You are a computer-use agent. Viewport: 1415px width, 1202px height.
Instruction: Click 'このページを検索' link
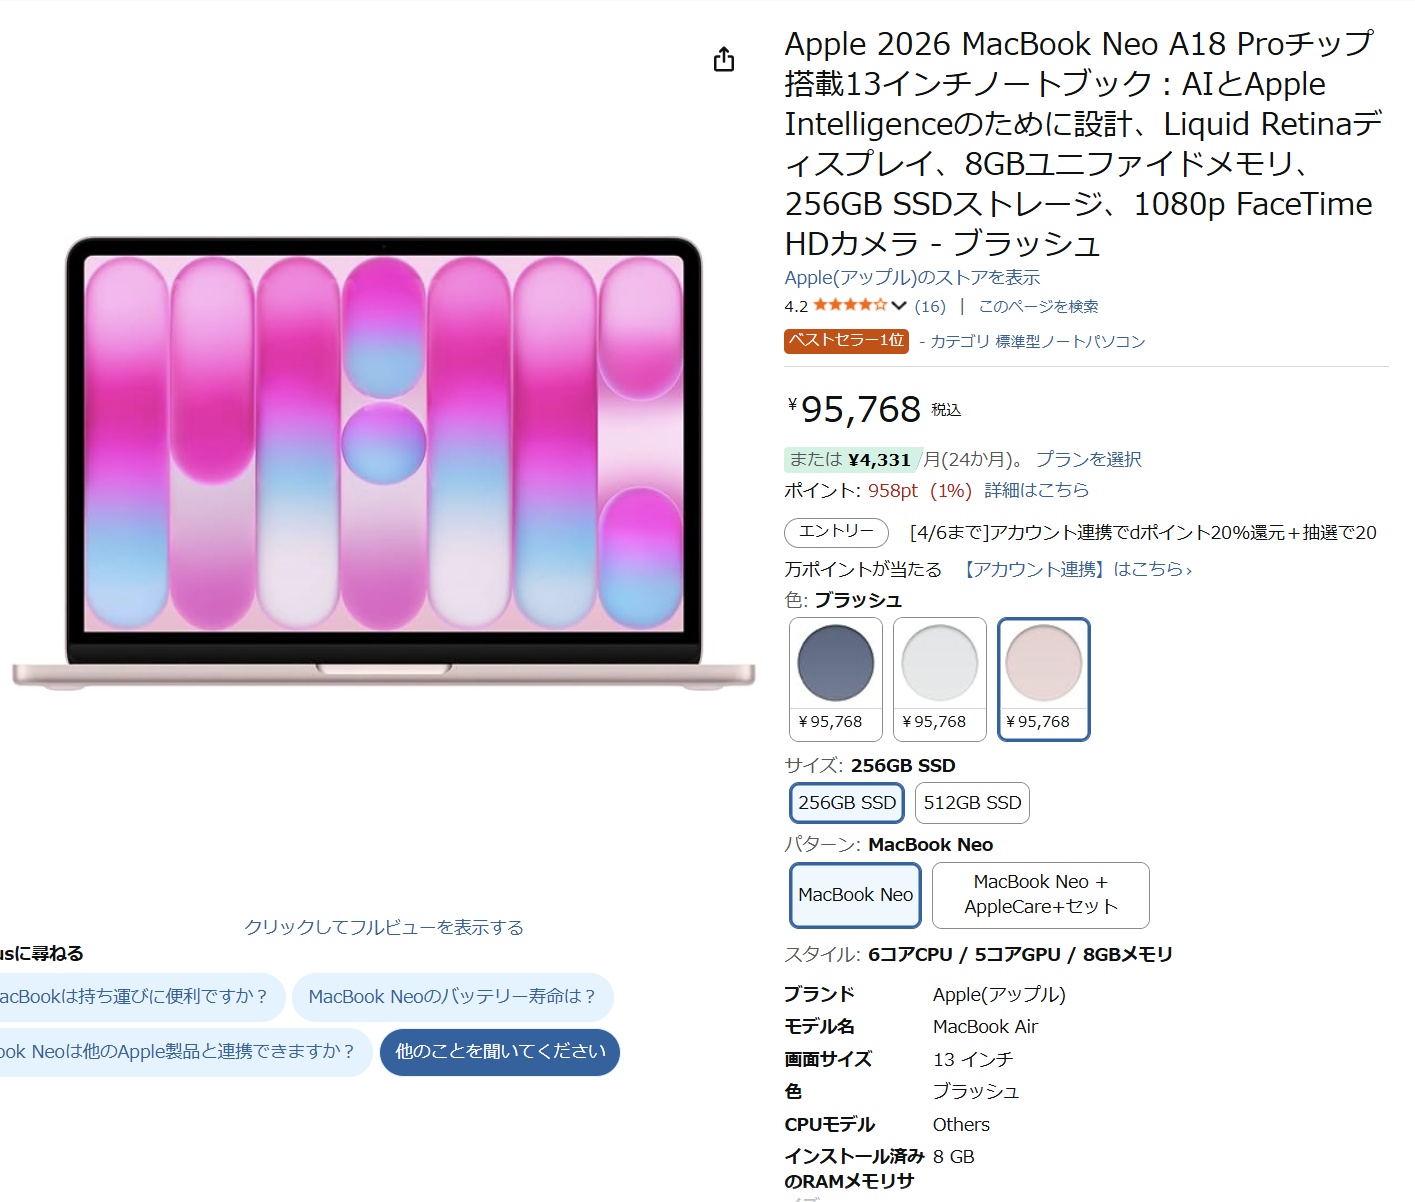coord(1038,306)
